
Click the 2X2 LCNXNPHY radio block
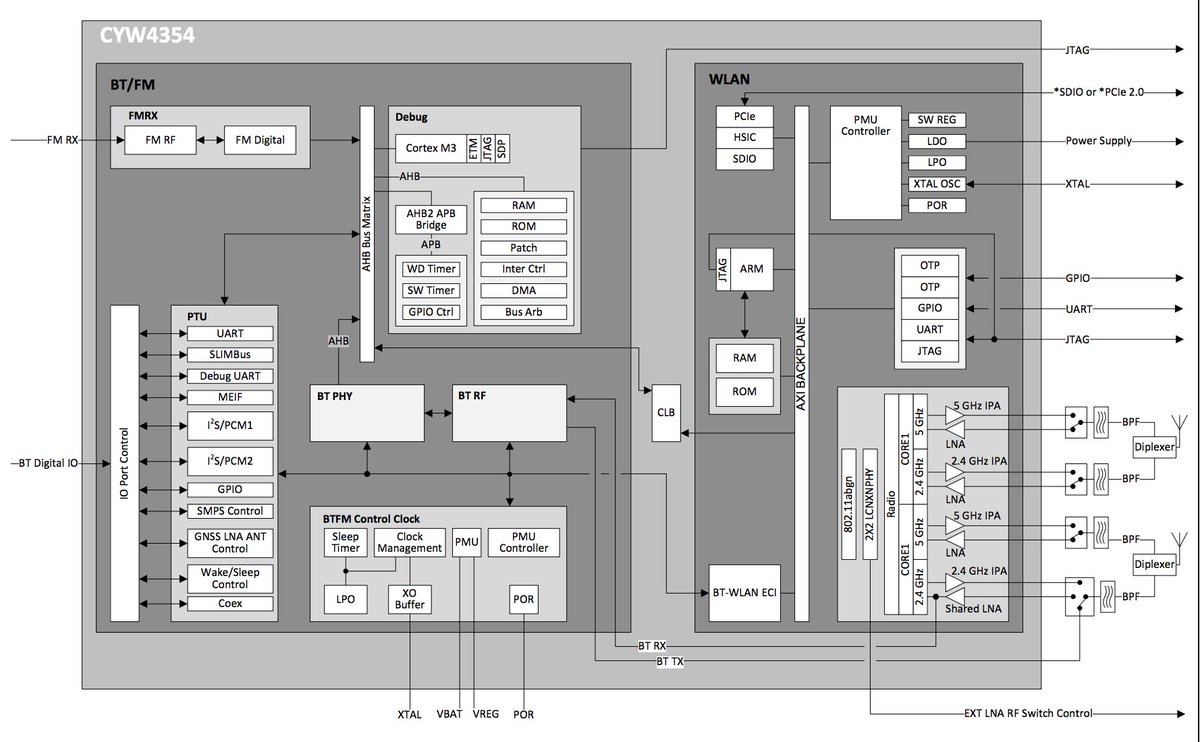869,505
